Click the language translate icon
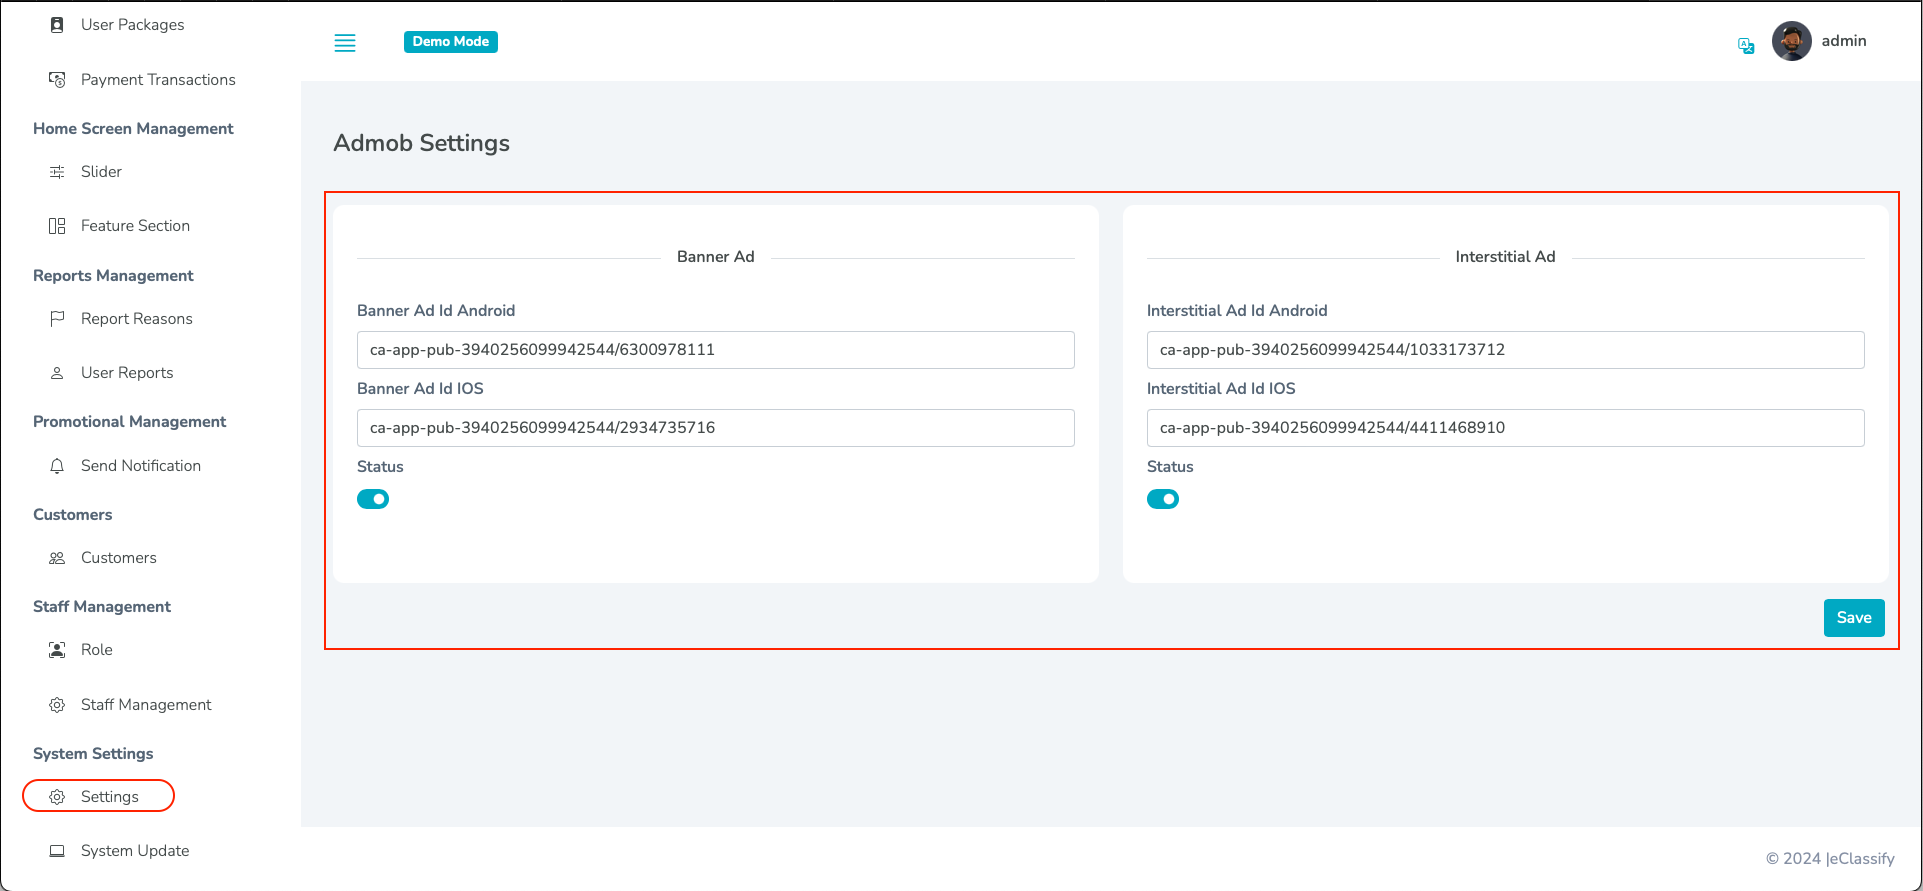 (x=1746, y=46)
